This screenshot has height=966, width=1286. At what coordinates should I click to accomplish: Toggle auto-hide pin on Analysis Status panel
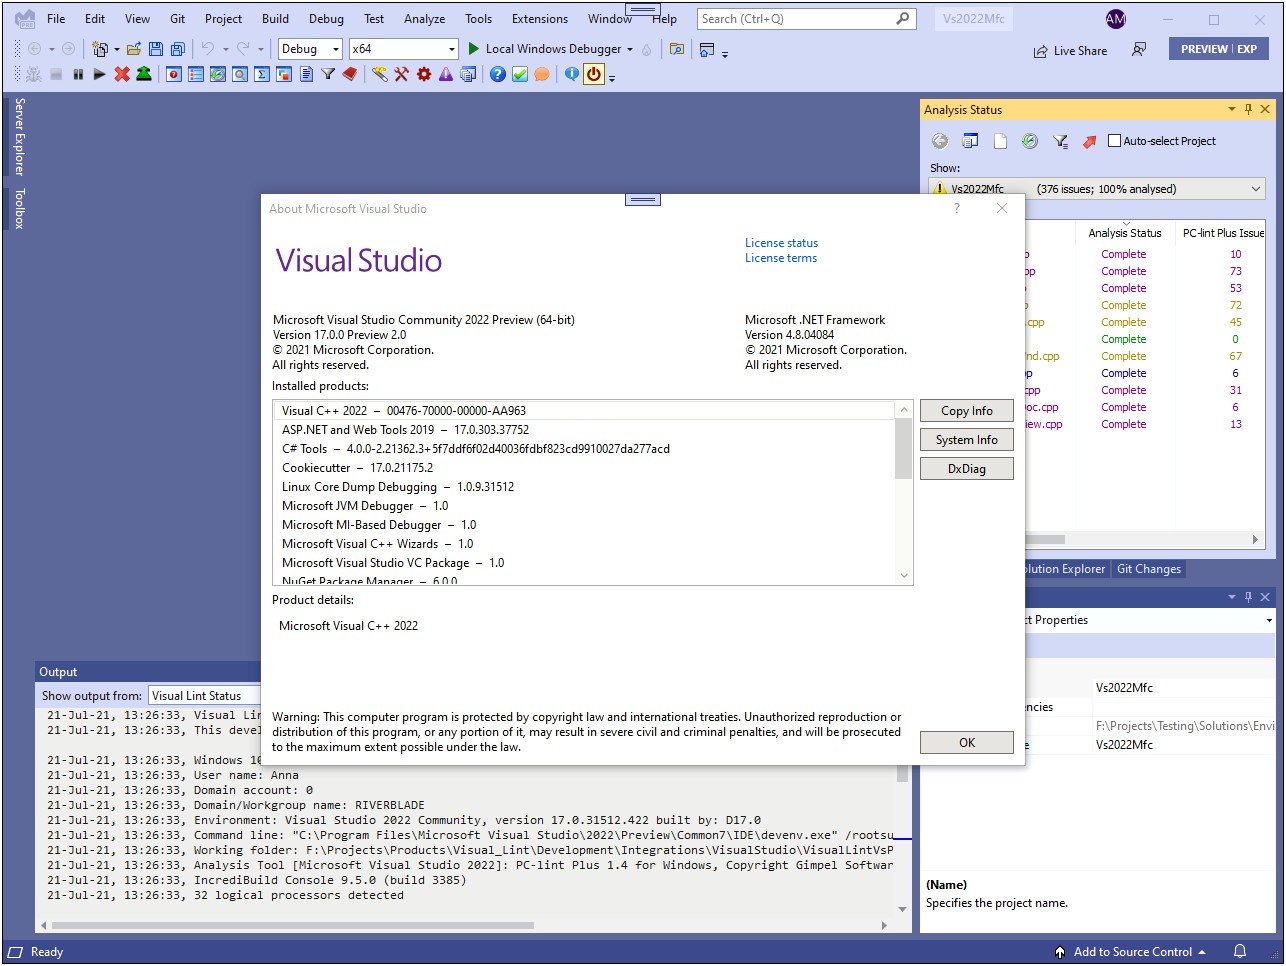[1248, 109]
